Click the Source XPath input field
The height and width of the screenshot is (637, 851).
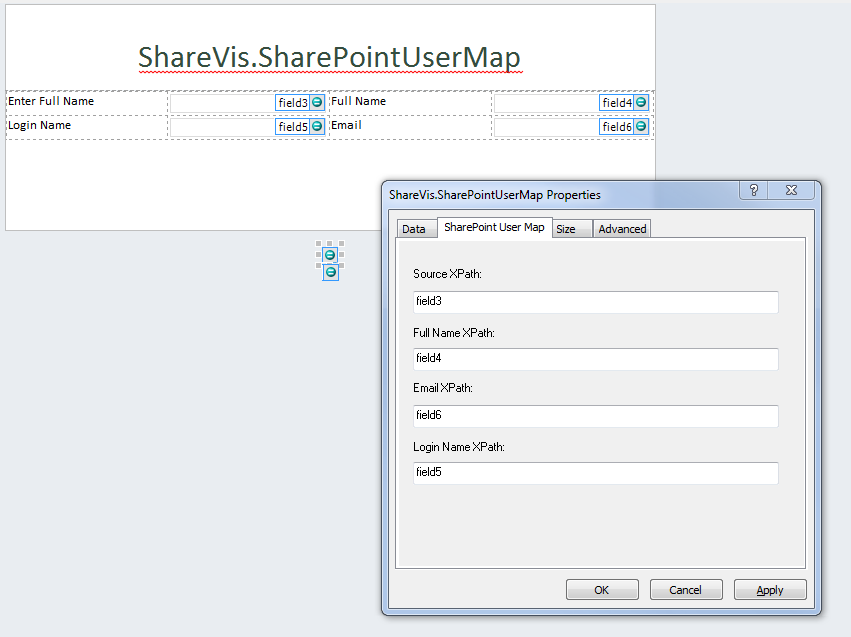pyautogui.click(x=595, y=302)
